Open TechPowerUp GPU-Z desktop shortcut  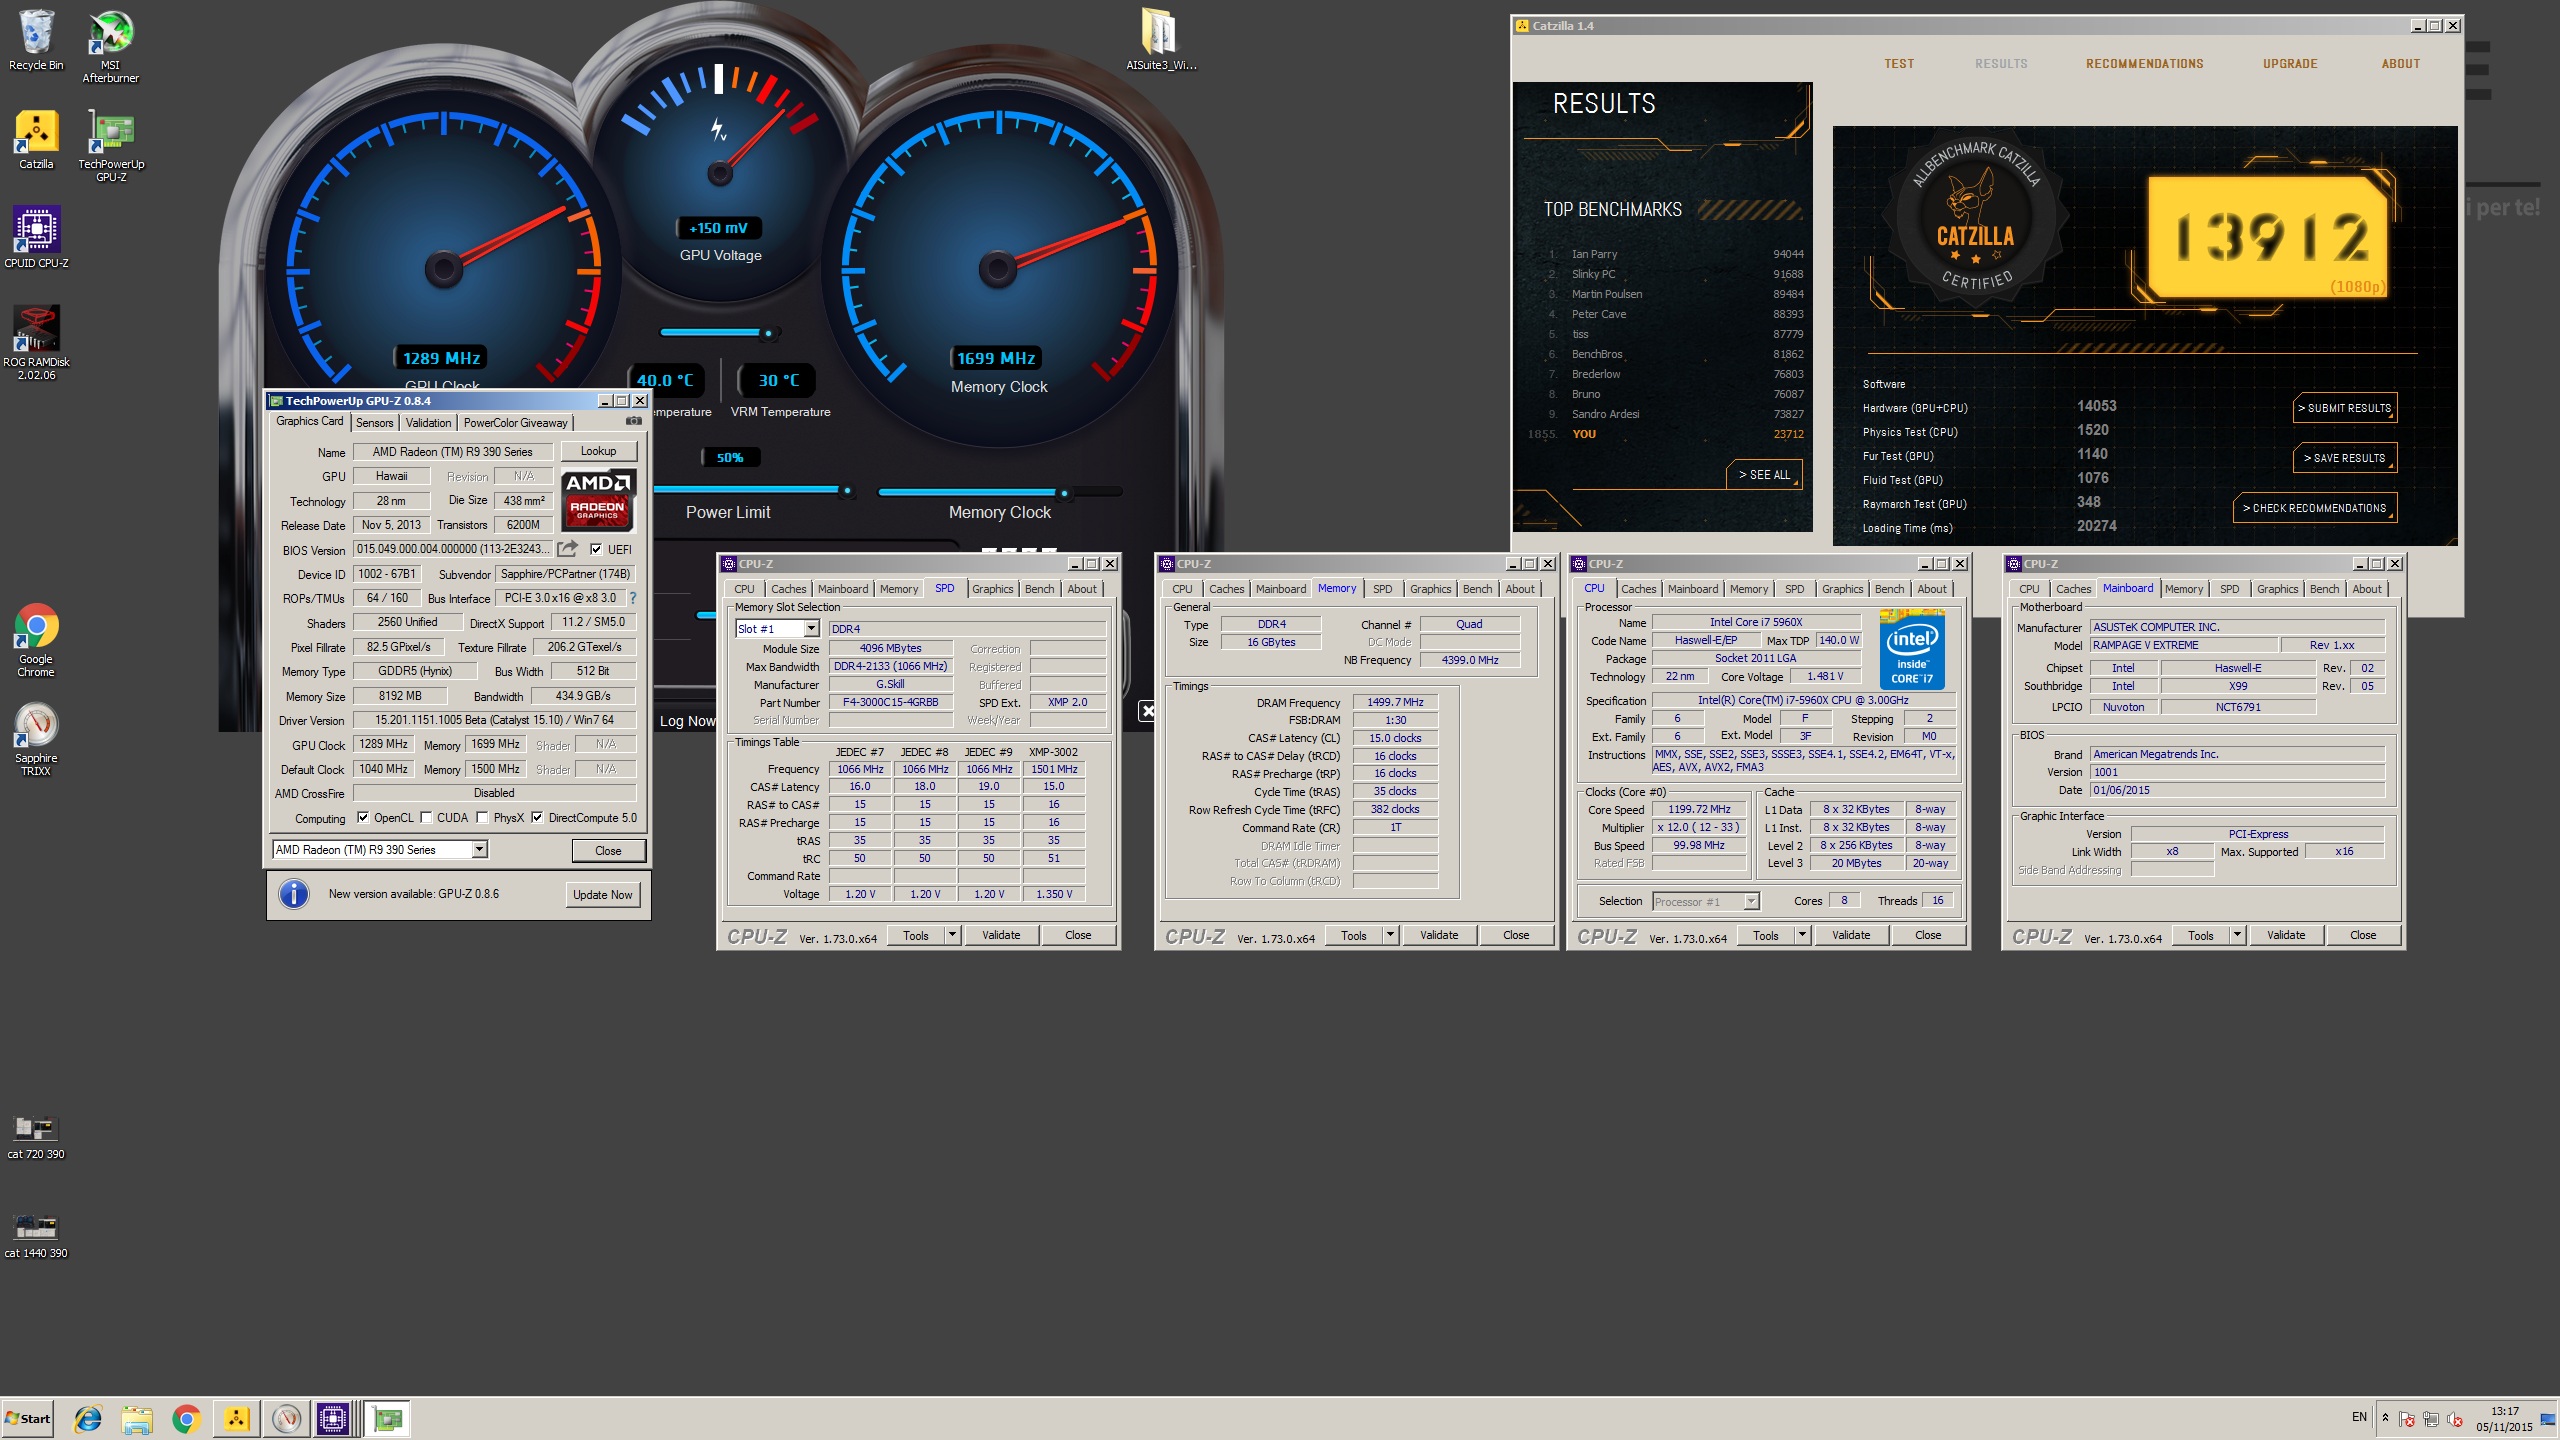tap(111, 146)
